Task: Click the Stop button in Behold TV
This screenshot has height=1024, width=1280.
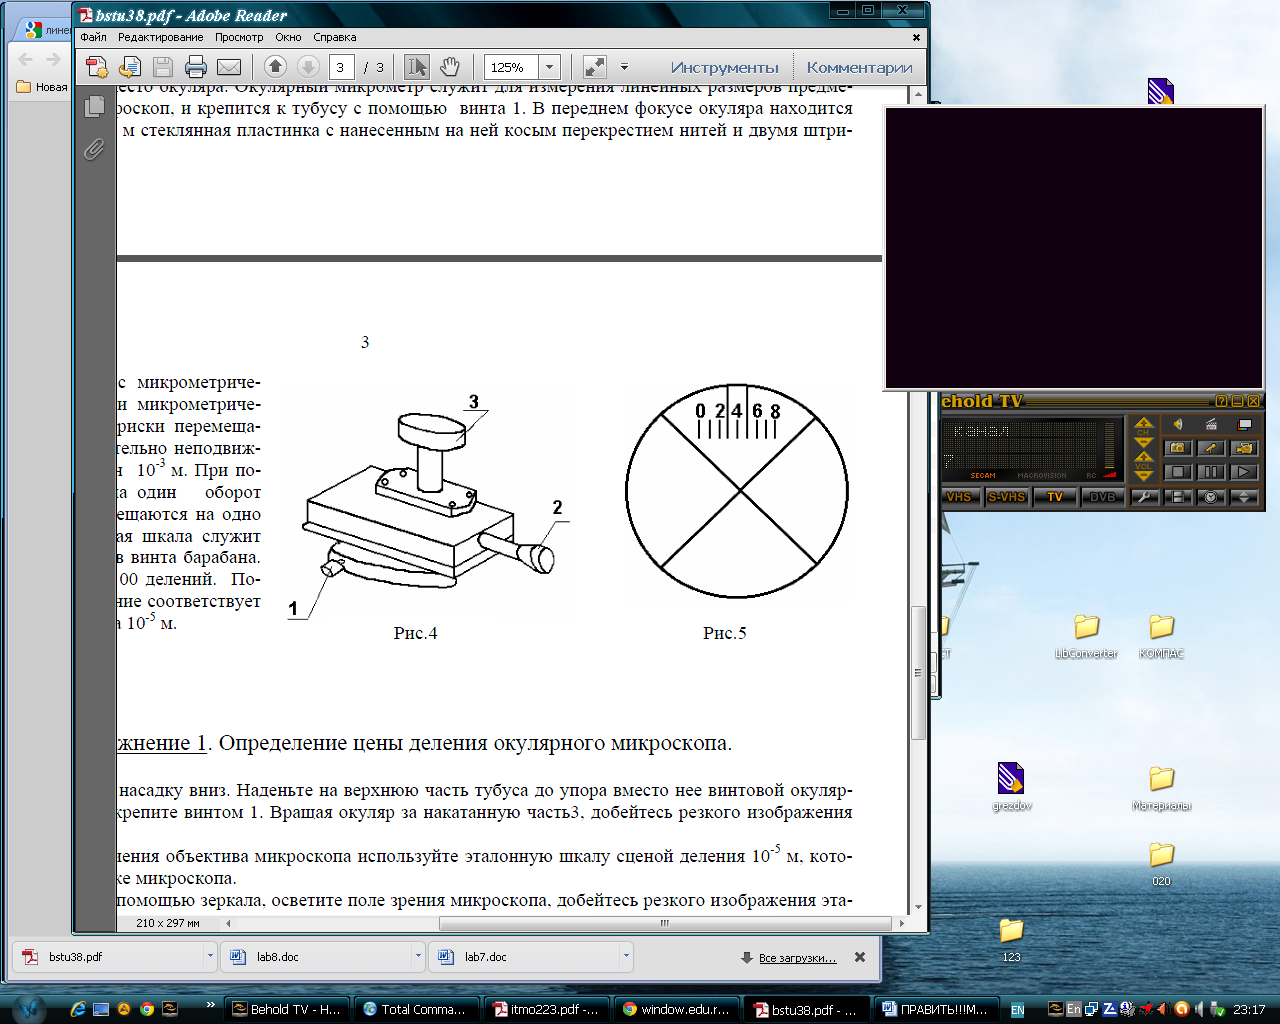Action: pyautogui.click(x=1178, y=472)
